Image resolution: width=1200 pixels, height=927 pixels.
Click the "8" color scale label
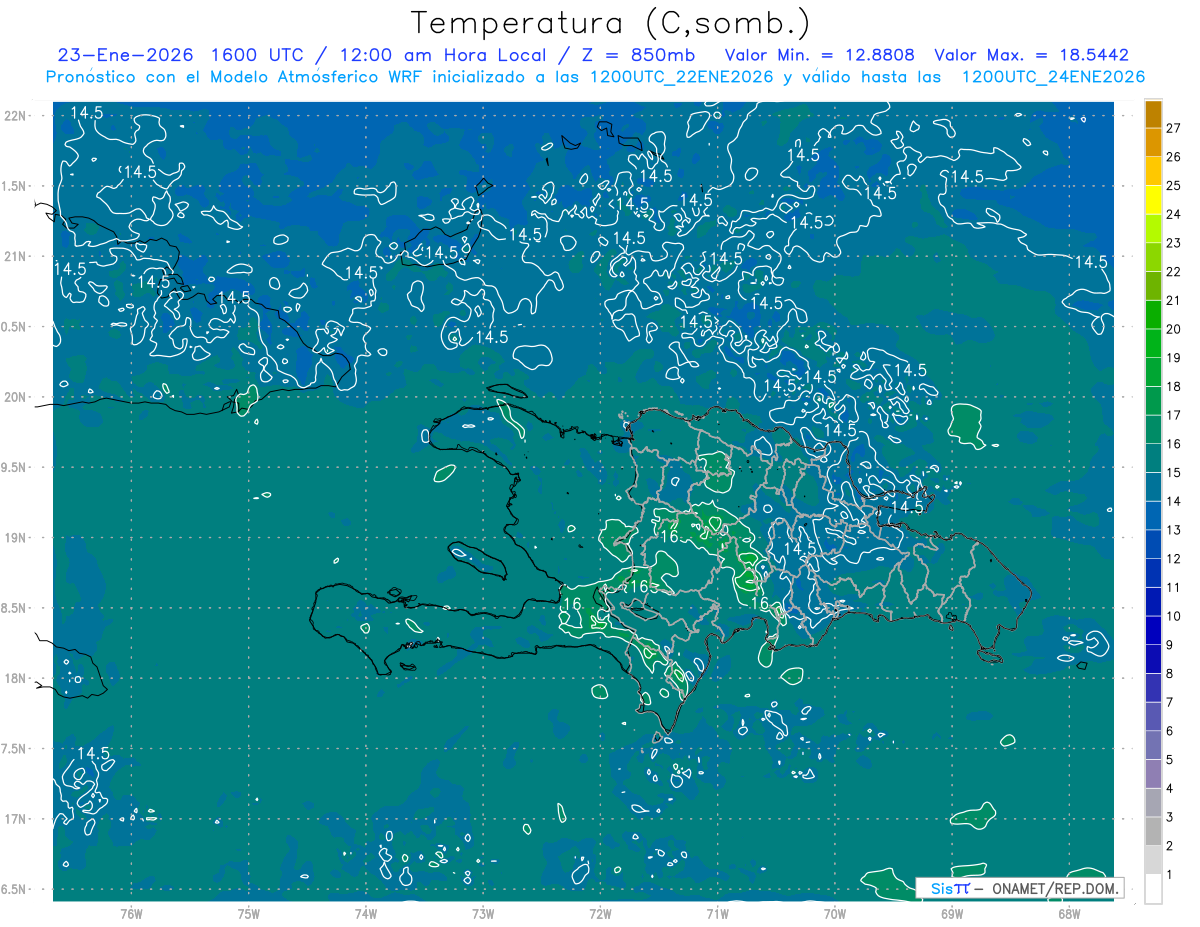point(1171,674)
